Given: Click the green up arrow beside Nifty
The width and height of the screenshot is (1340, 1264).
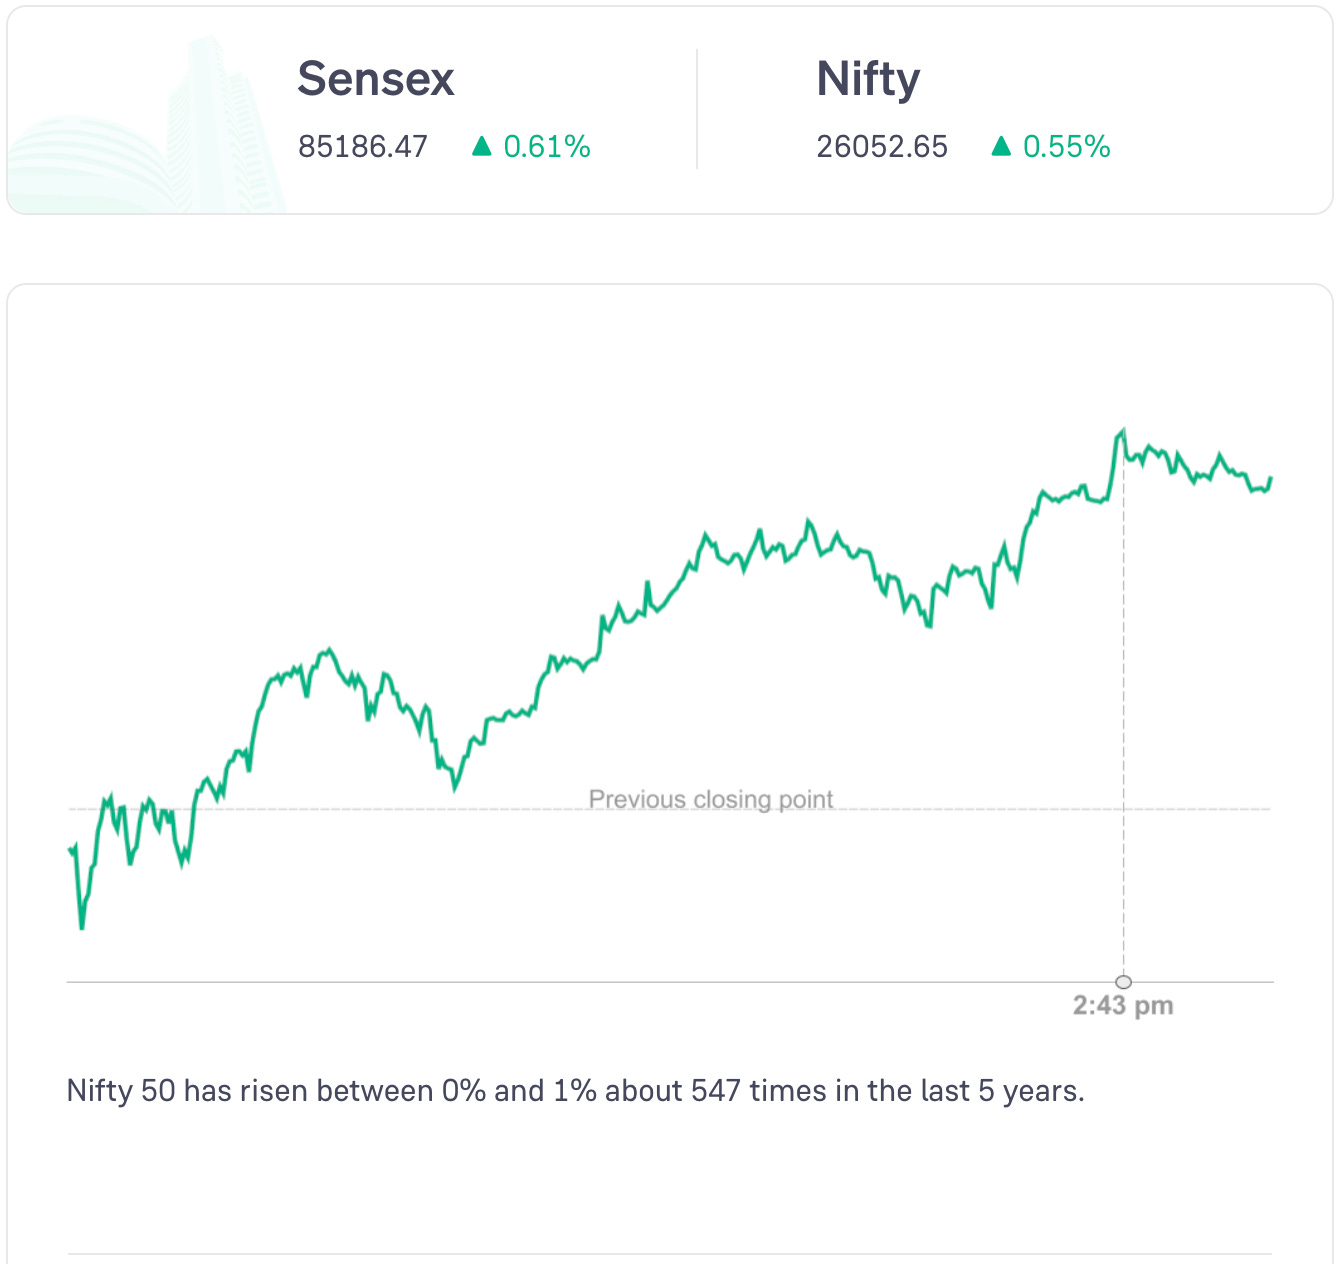Looking at the screenshot, I should [1000, 147].
